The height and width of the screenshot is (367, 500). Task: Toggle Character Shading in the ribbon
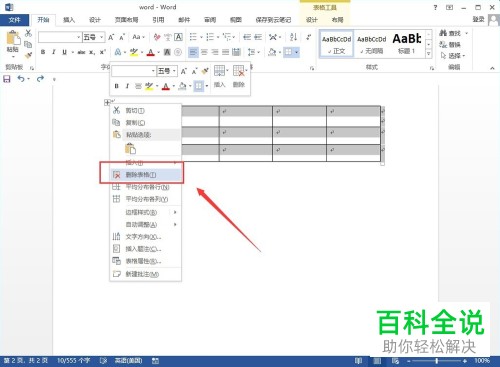click(167, 52)
